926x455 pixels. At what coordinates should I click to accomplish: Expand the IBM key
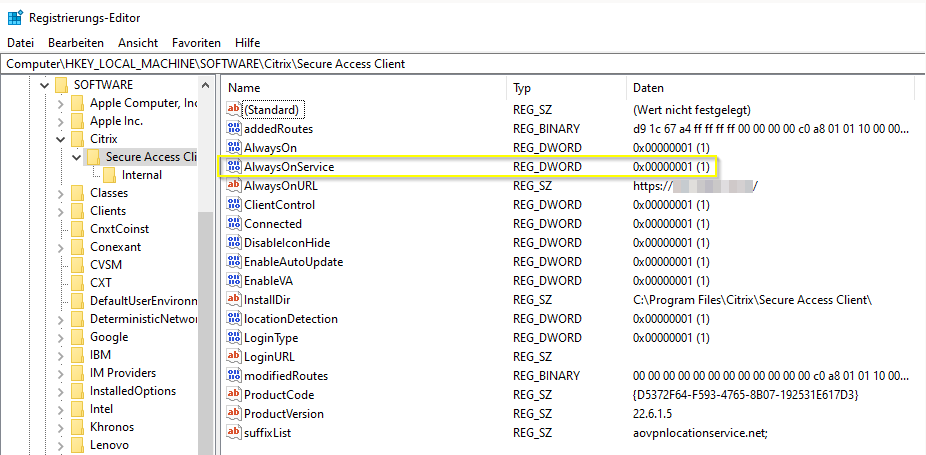[x=60, y=355]
